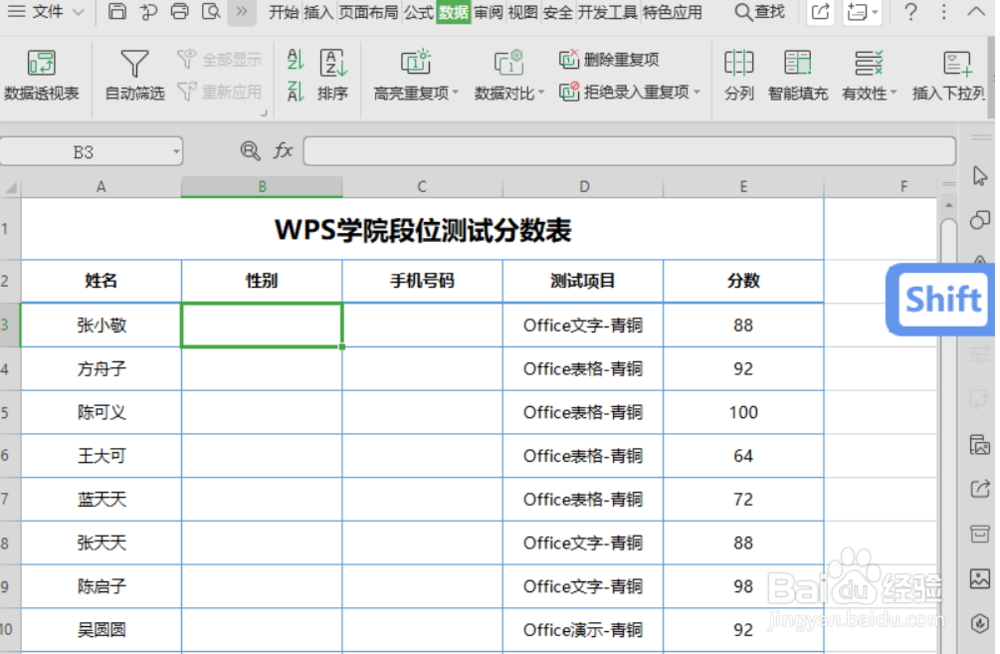Screen dimensions: 1000x654
Task: Switch to the 审阅 tab
Action: 489,12
